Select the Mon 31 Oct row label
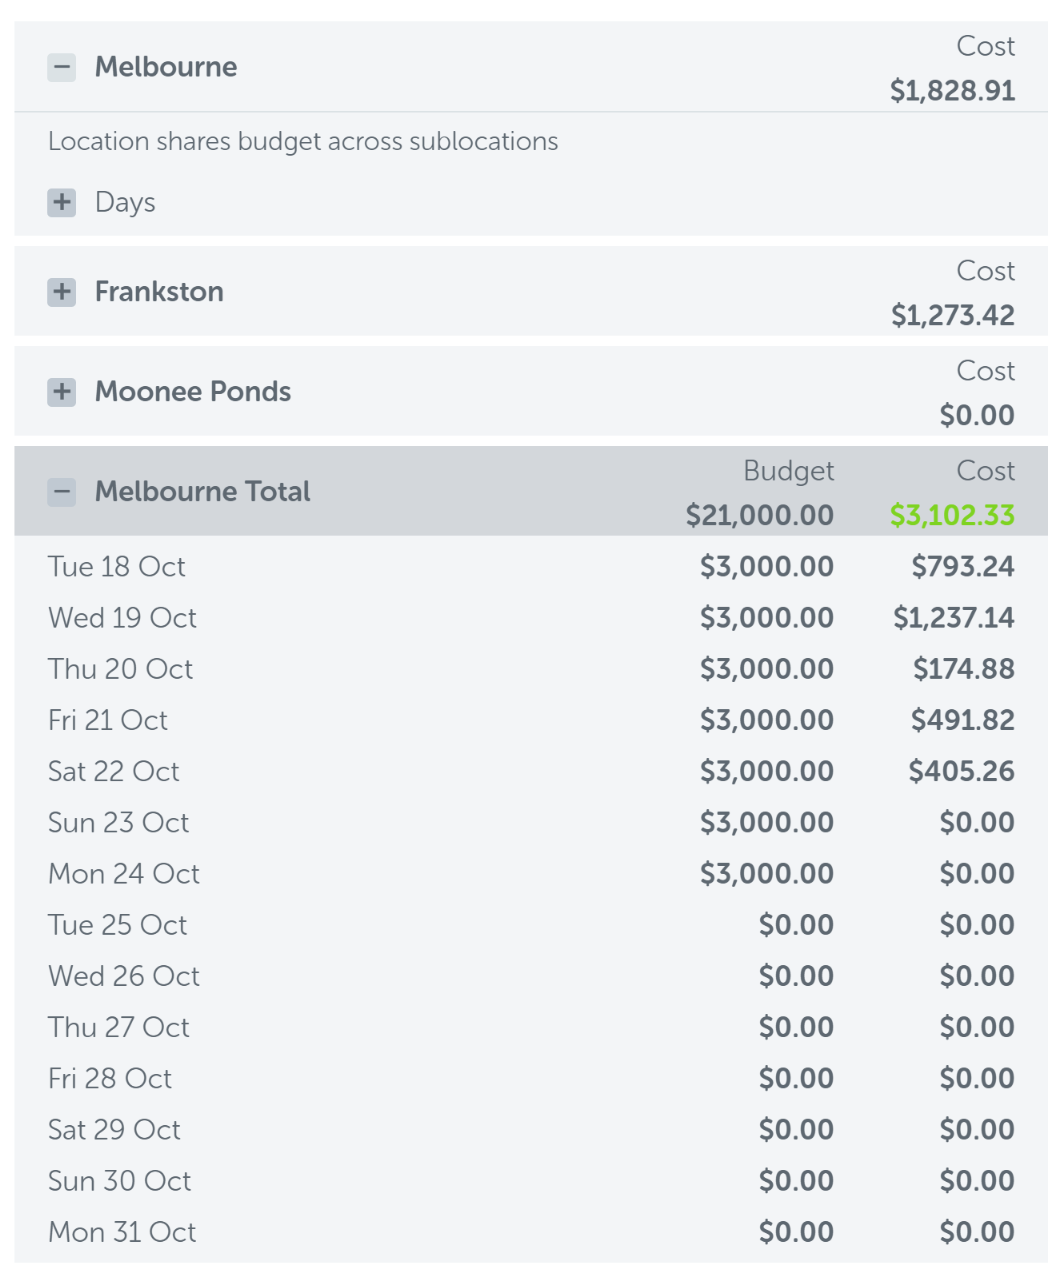Viewport: 1062px width, 1267px height. click(x=122, y=1232)
